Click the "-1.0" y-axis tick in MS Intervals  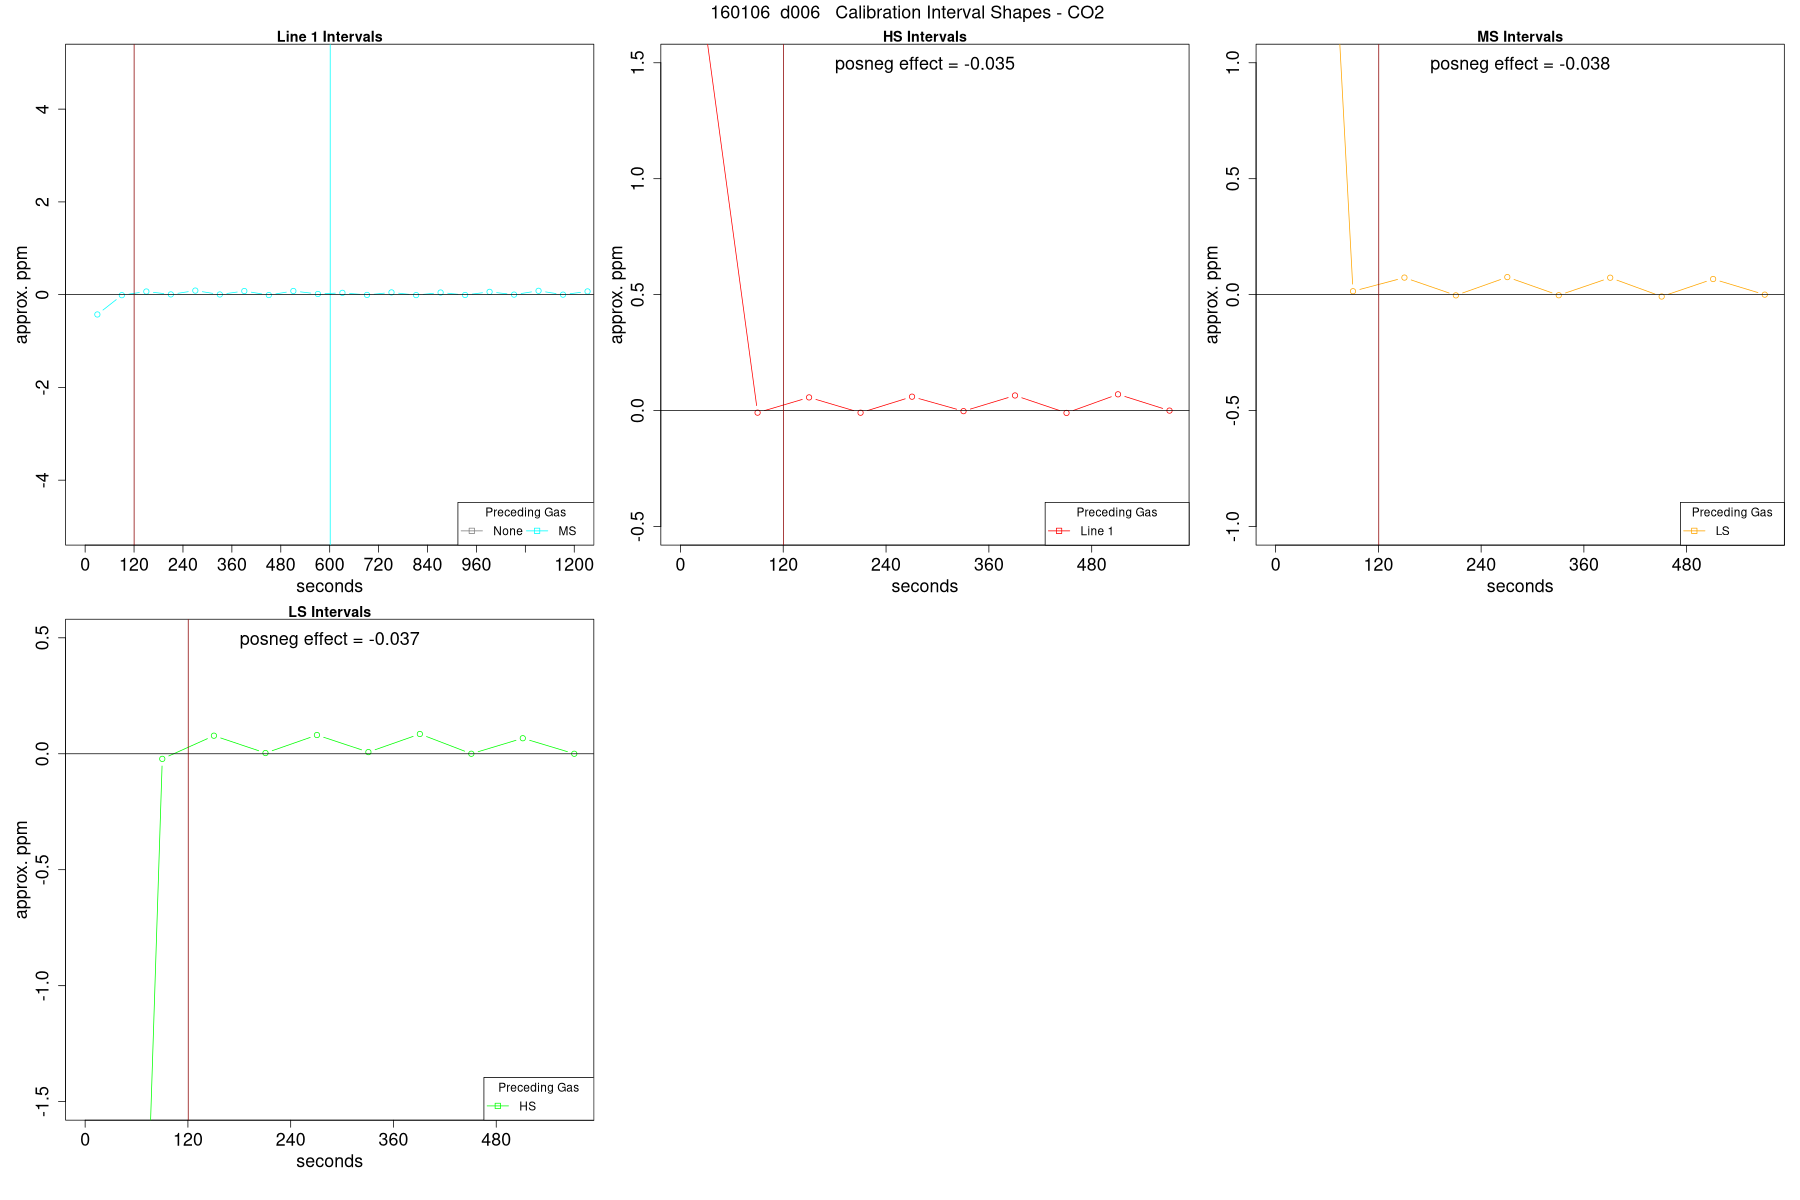point(1232,527)
